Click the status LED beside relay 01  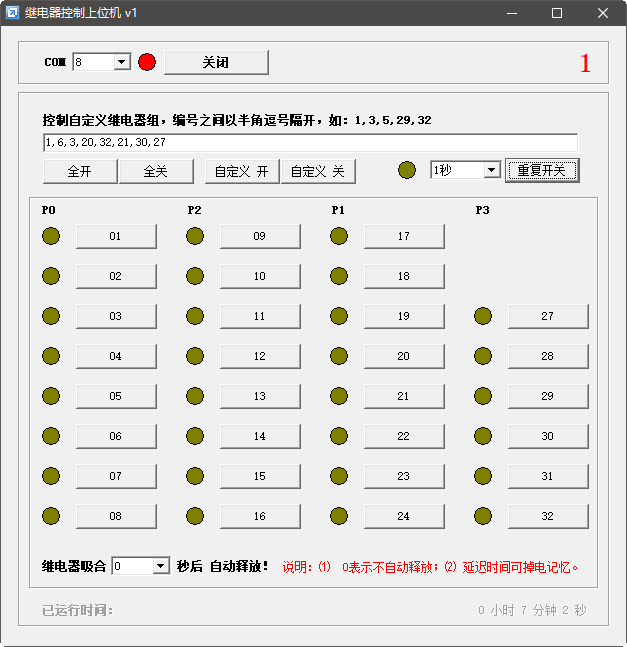click(x=51, y=236)
